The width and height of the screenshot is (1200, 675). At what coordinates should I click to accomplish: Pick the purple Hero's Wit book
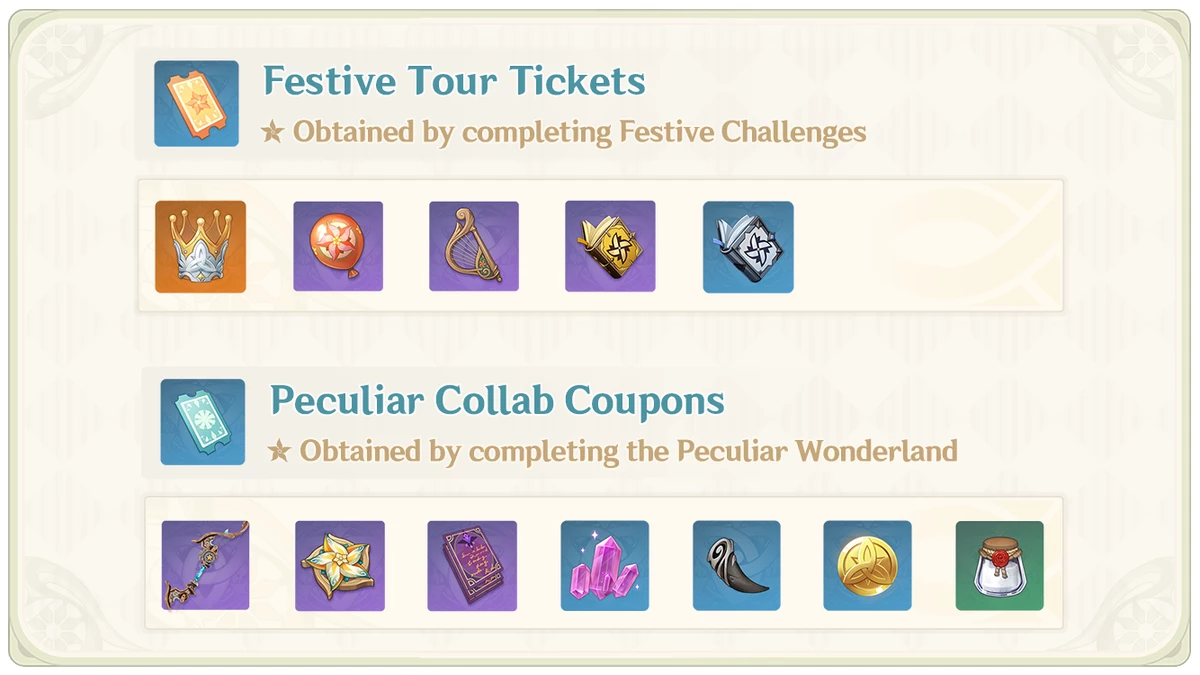tap(472, 566)
